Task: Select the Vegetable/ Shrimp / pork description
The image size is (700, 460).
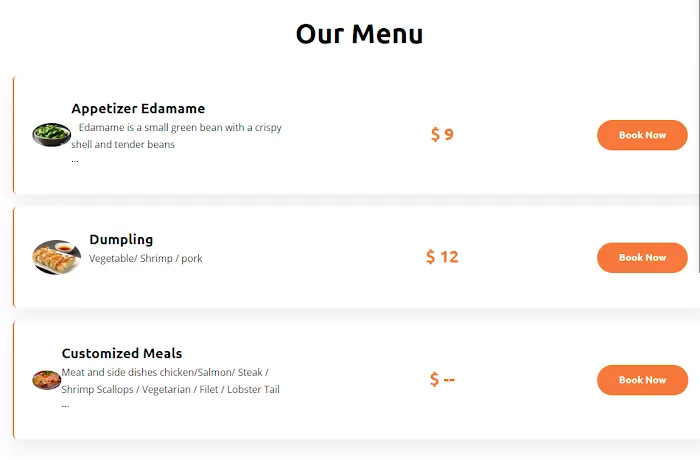Action: (146, 259)
